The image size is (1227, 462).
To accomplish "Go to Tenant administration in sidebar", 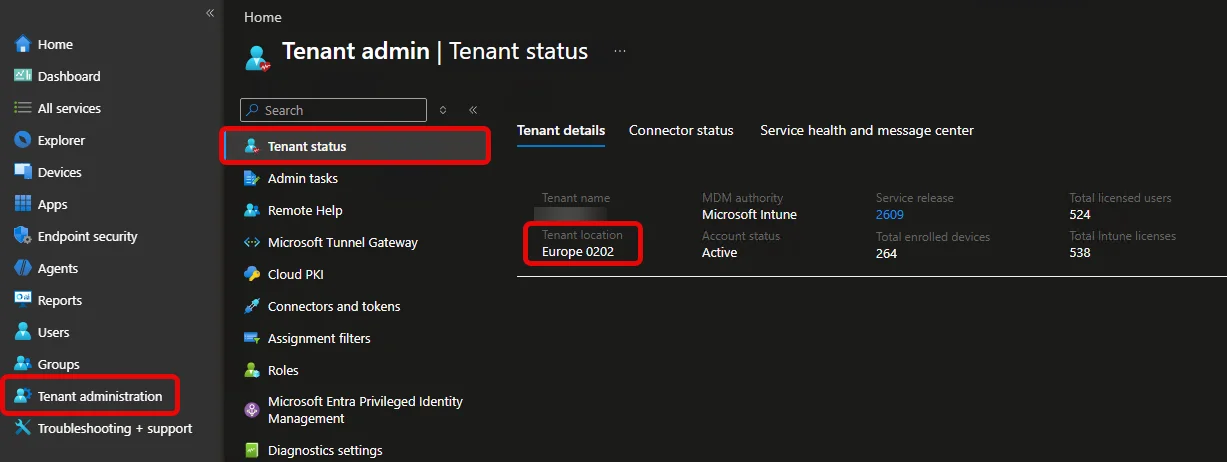I will tap(100, 396).
